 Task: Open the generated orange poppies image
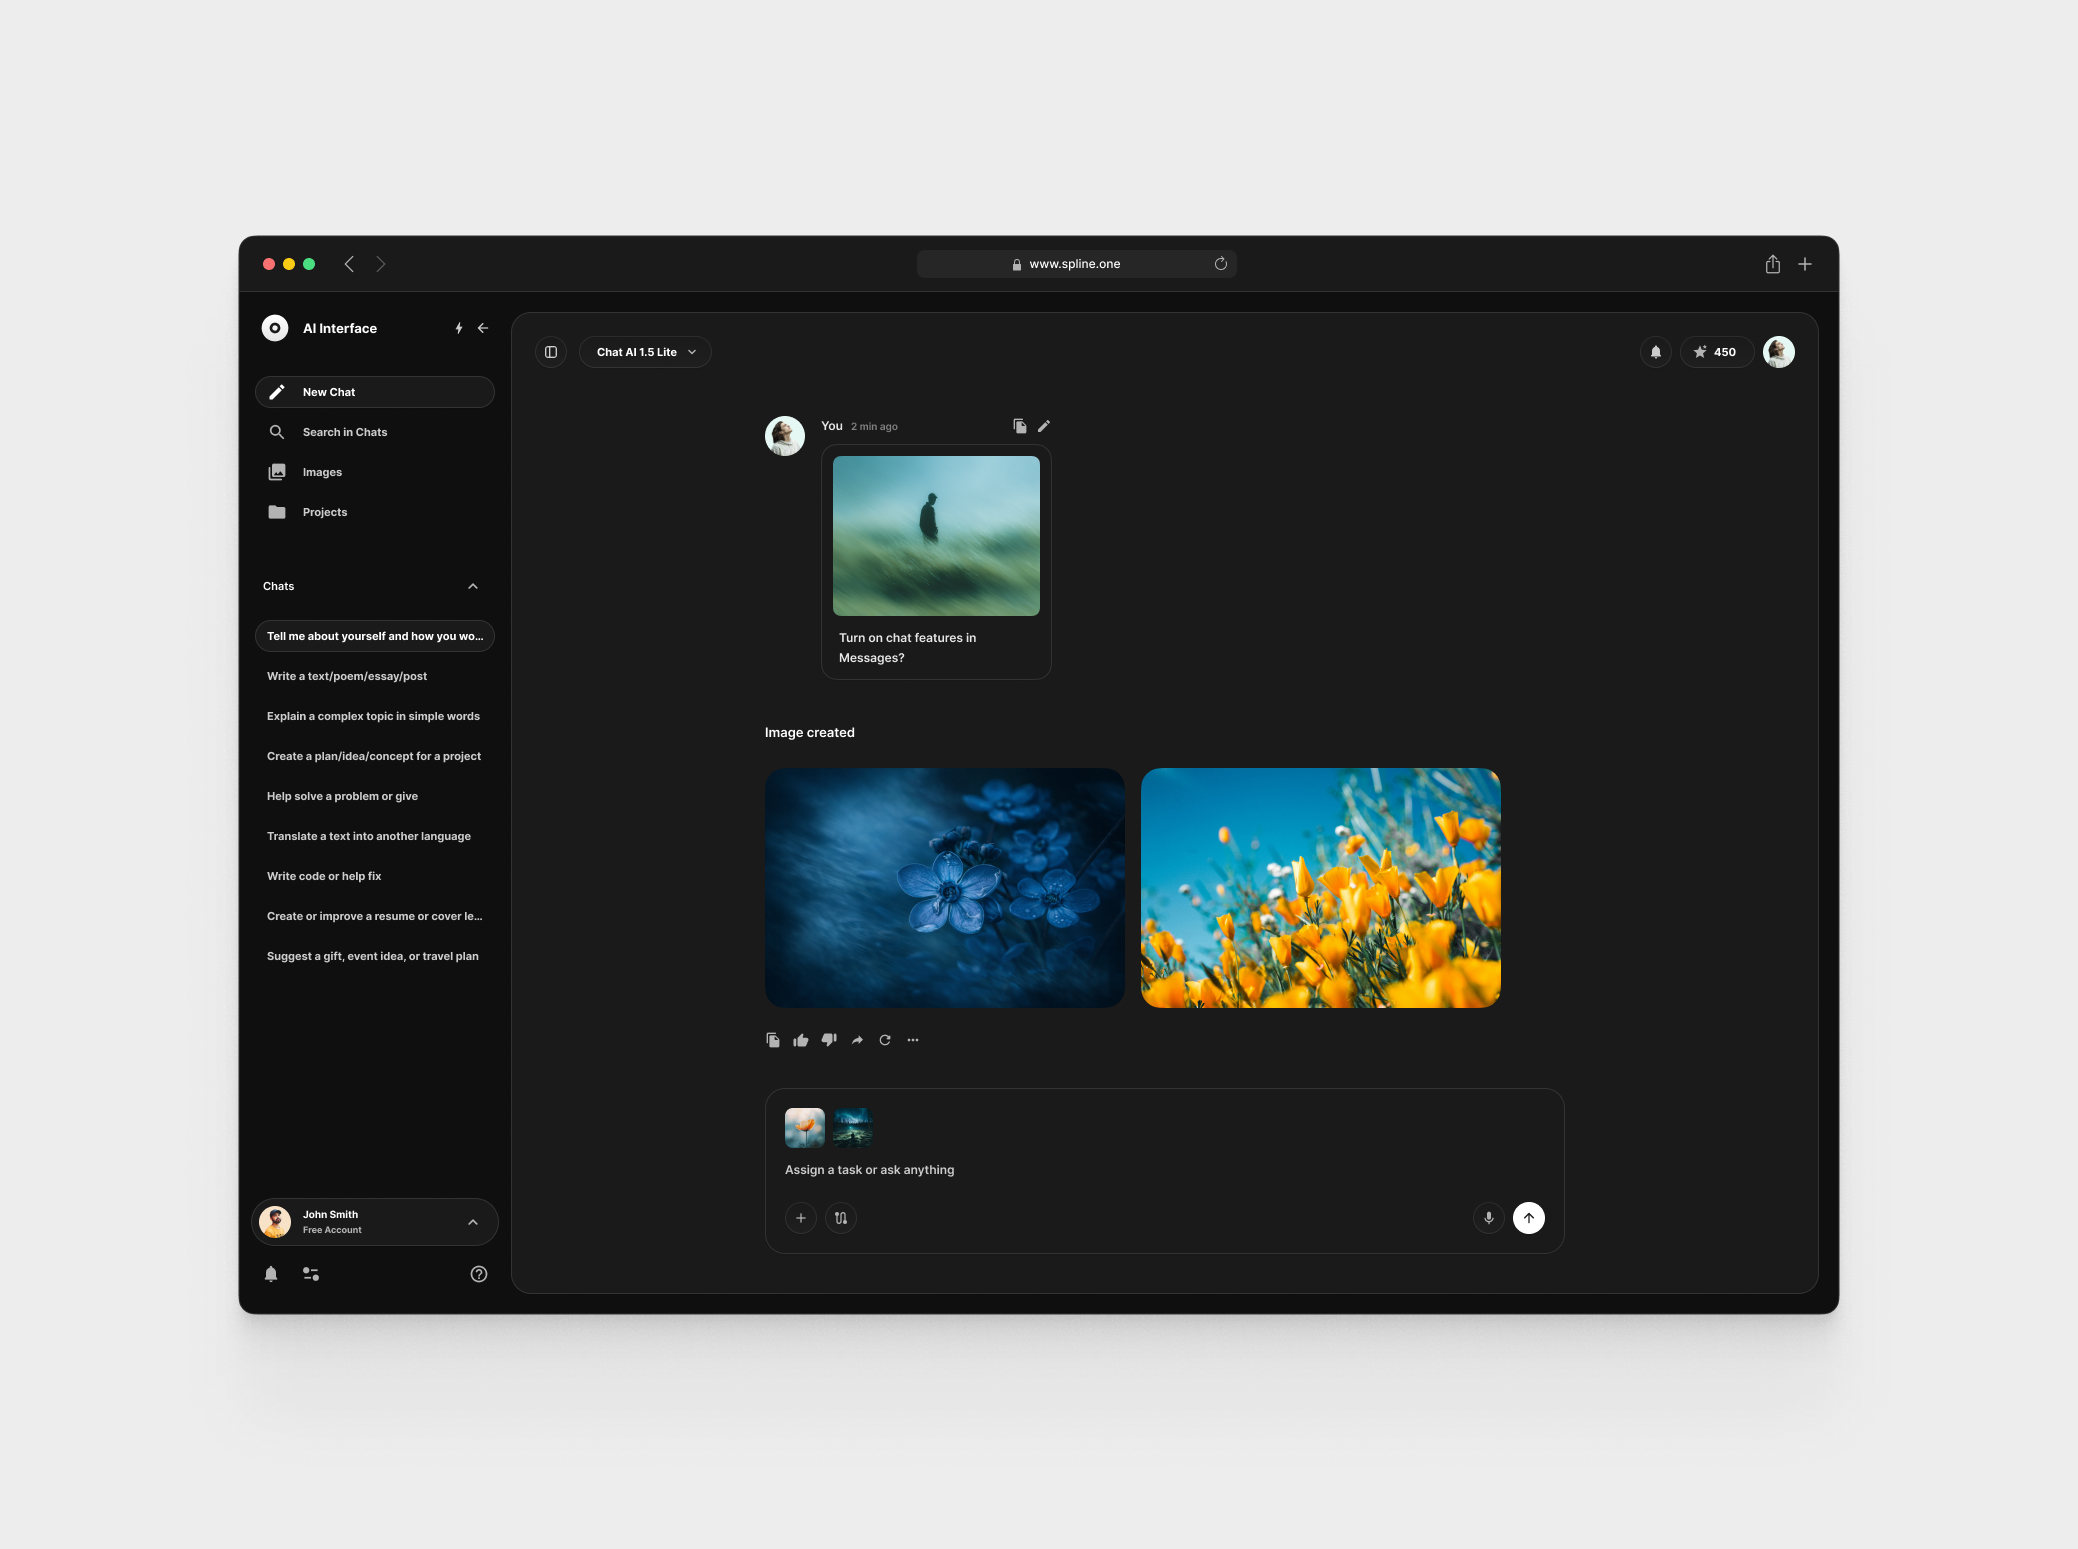[x=1321, y=888]
